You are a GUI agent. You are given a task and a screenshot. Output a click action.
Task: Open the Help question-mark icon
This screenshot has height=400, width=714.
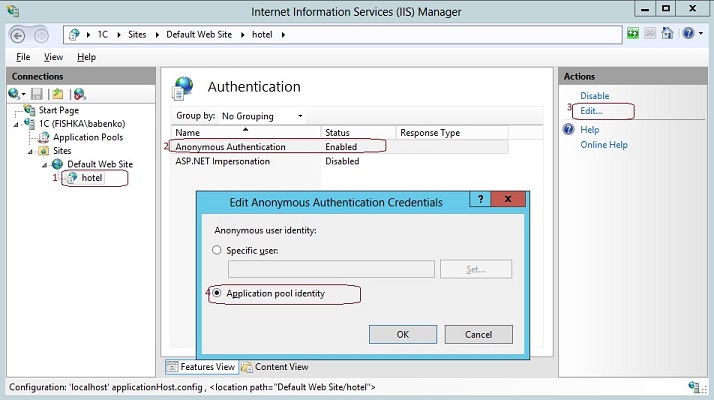688,33
